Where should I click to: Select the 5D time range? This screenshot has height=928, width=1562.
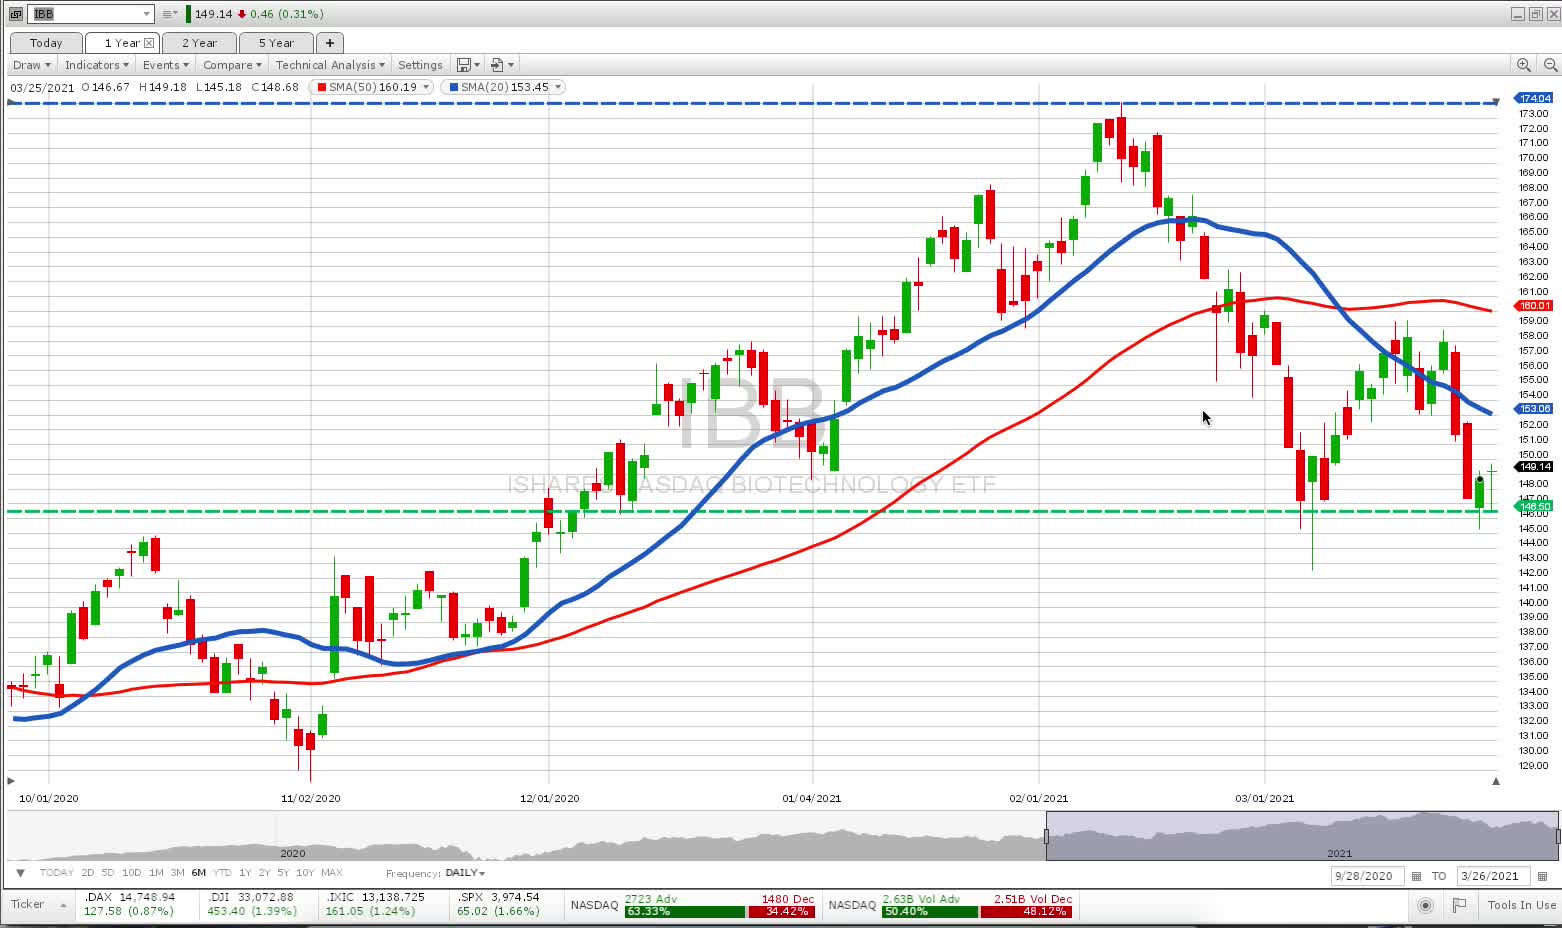click(108, 873)
